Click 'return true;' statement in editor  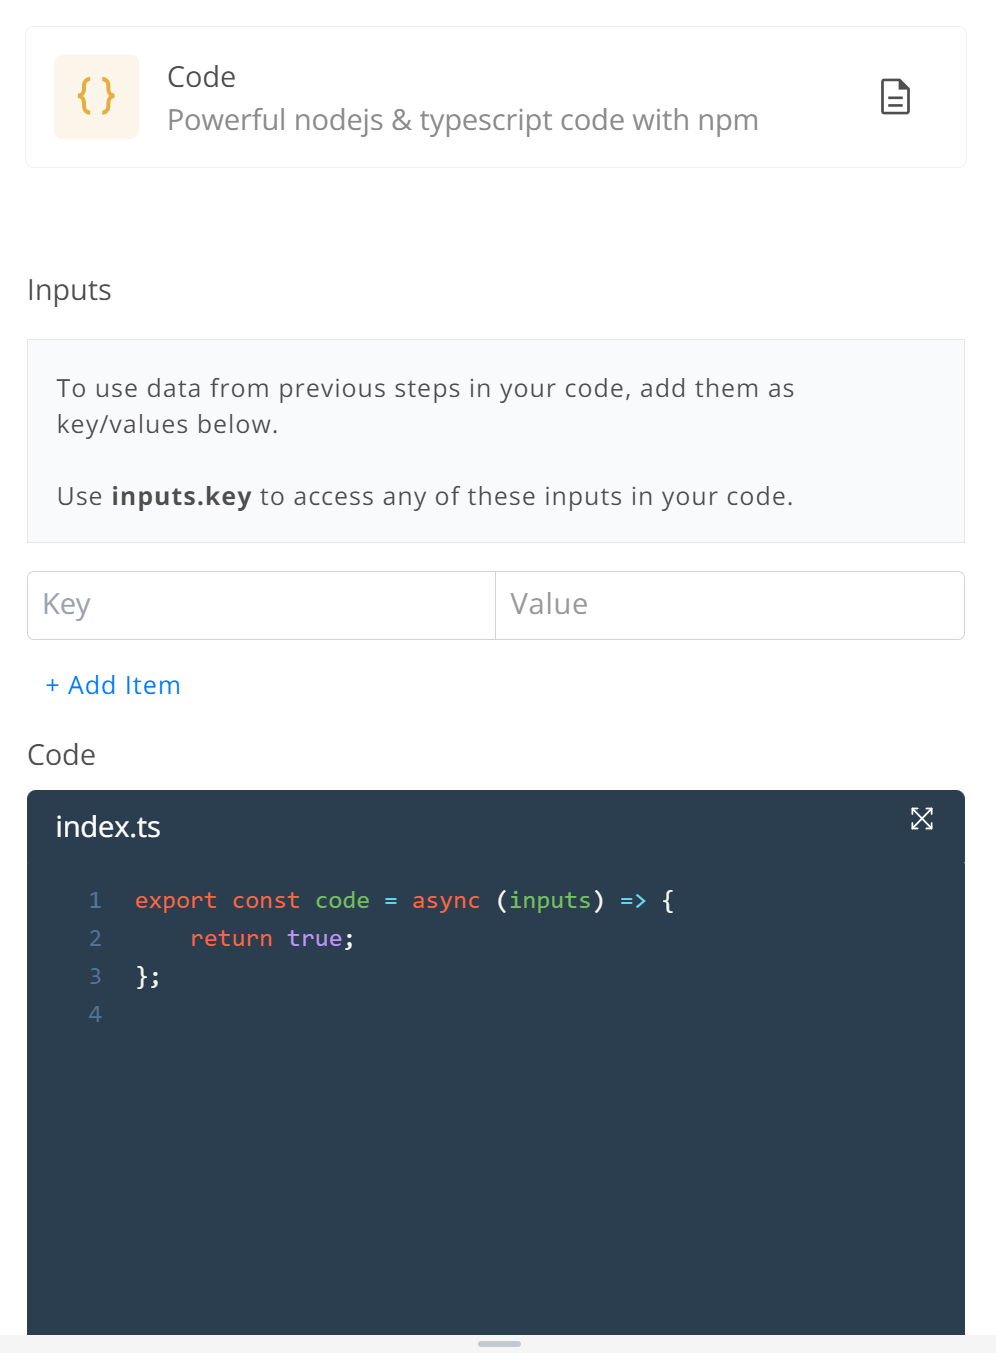click(272, 938)
